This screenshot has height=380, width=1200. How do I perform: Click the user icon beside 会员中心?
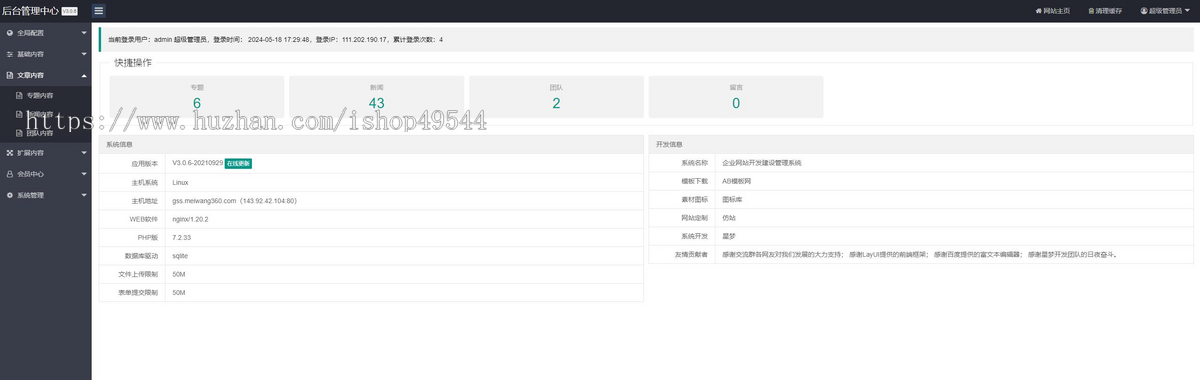click(x=9, y=174)
